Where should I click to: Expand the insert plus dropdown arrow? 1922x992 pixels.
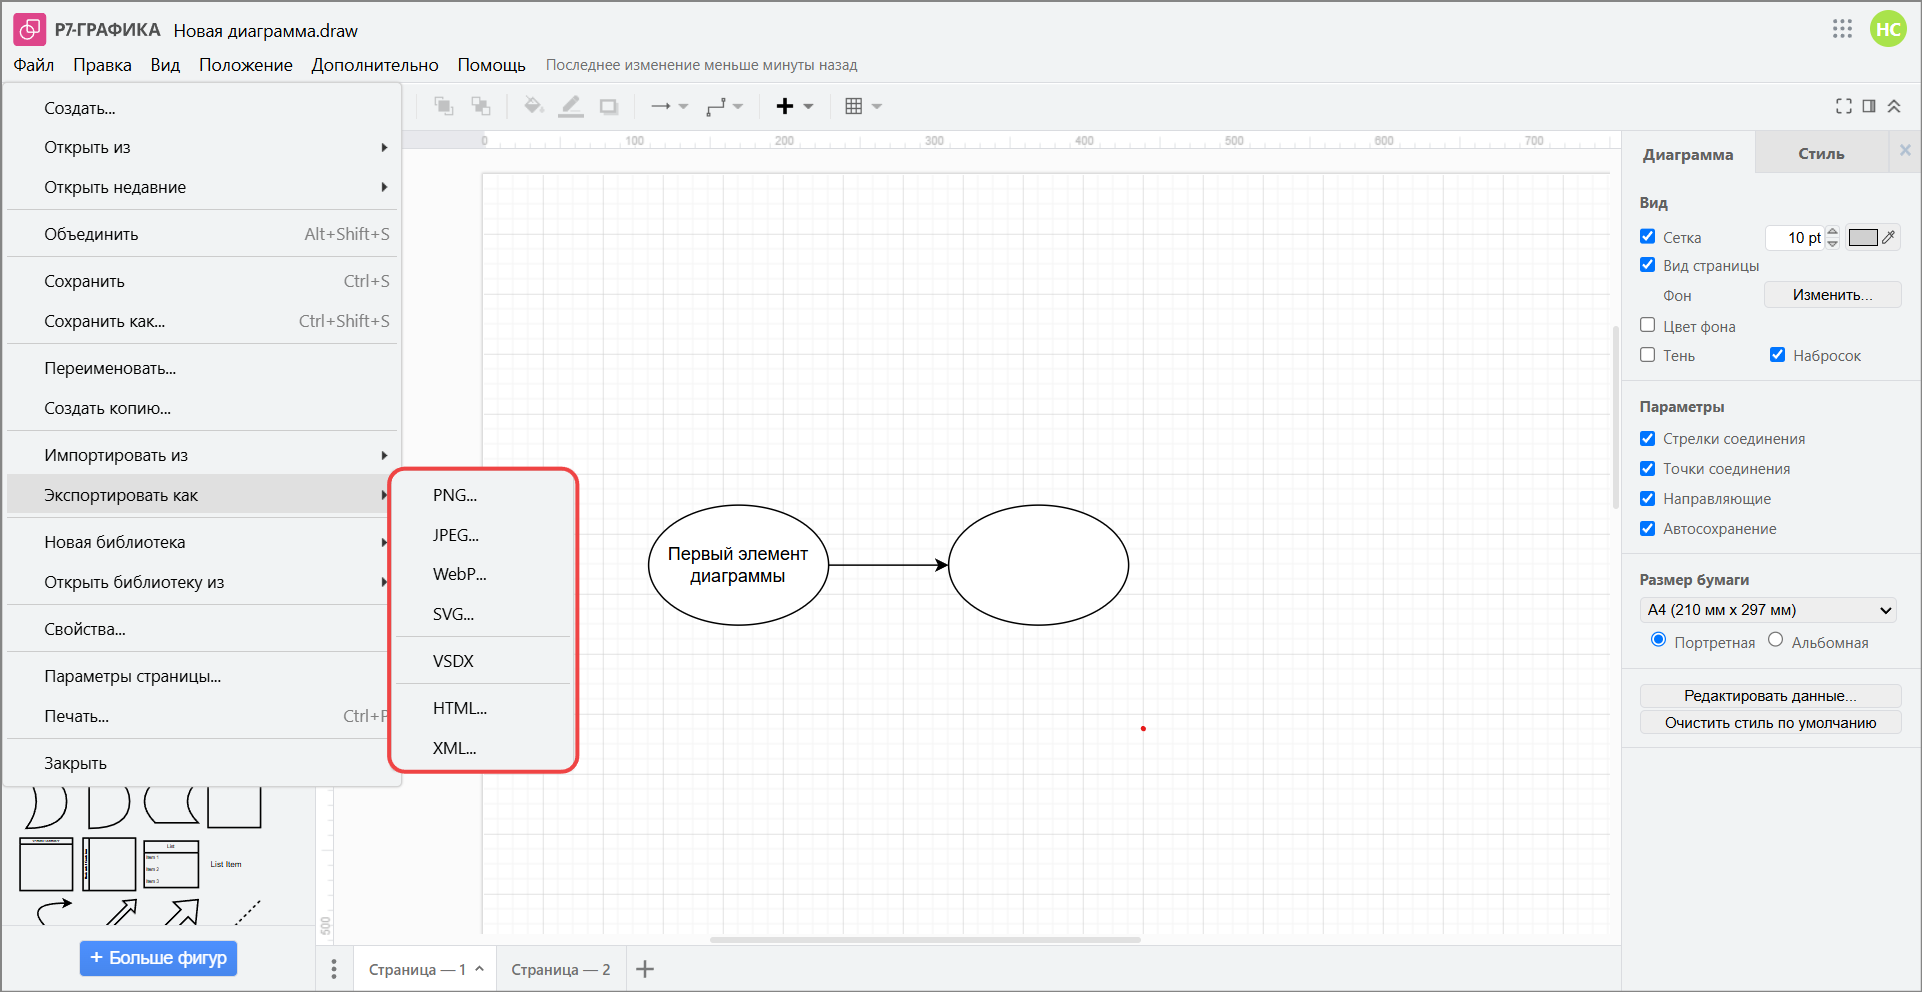point(808,106)
